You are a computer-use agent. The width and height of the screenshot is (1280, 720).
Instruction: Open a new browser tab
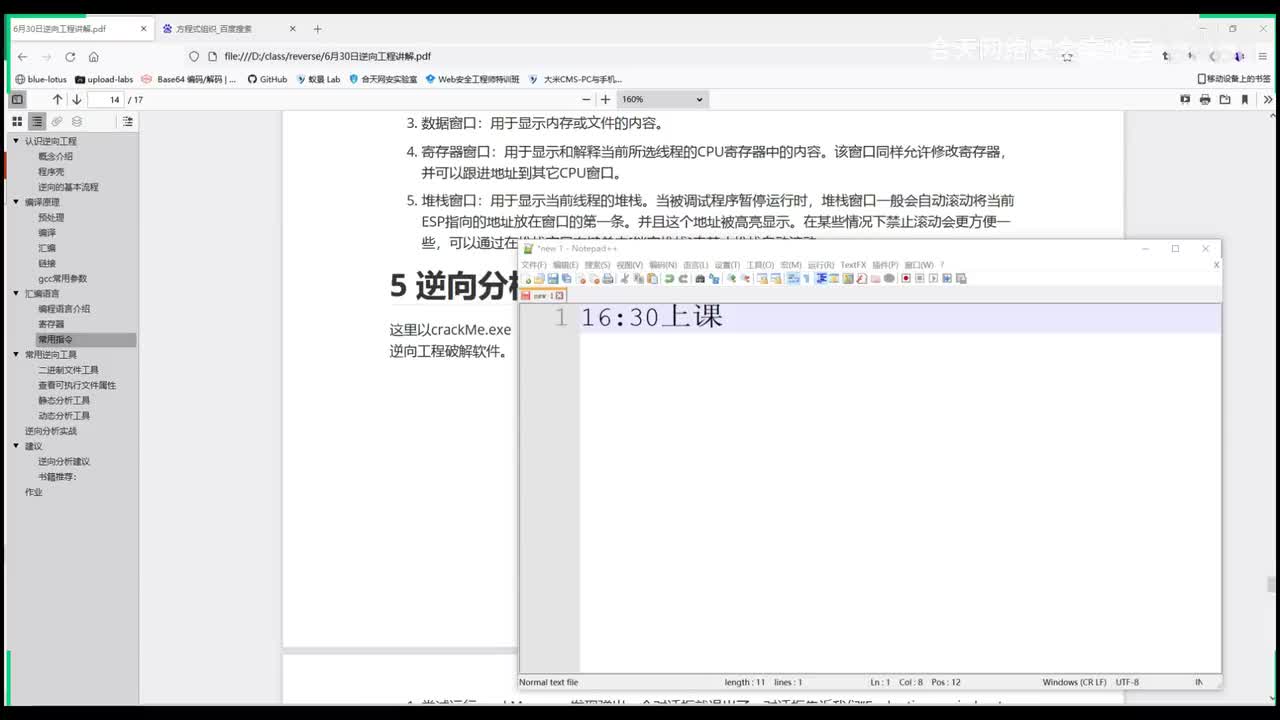pyautogui.click(x=317, y=29)
